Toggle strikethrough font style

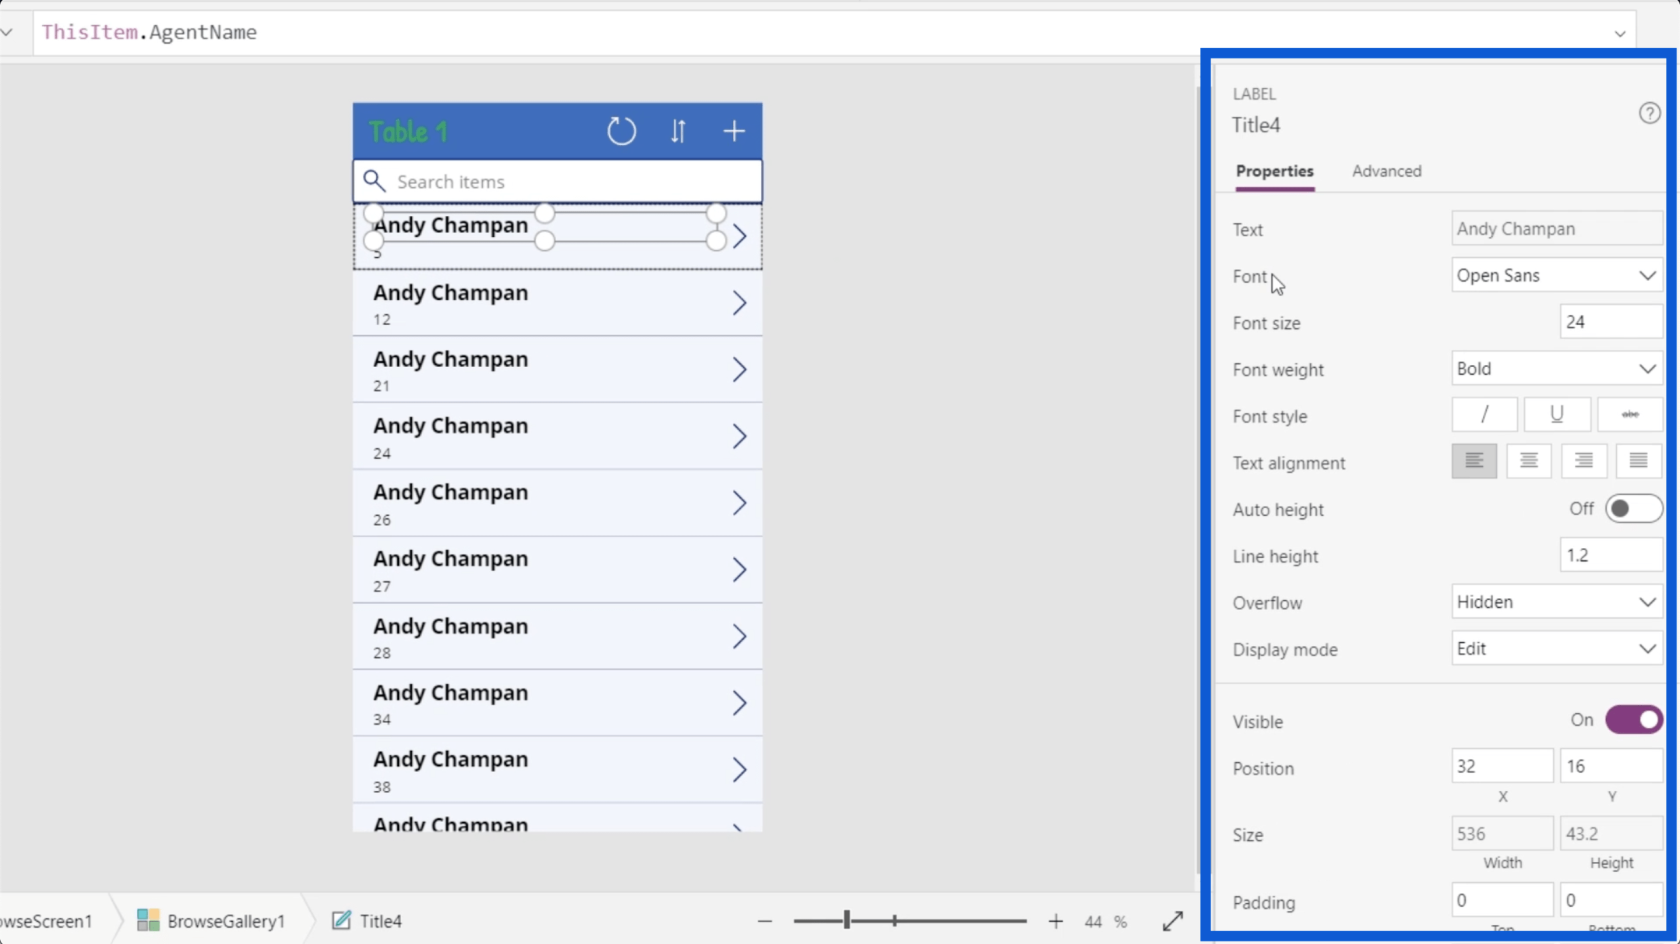[1629, 414]
